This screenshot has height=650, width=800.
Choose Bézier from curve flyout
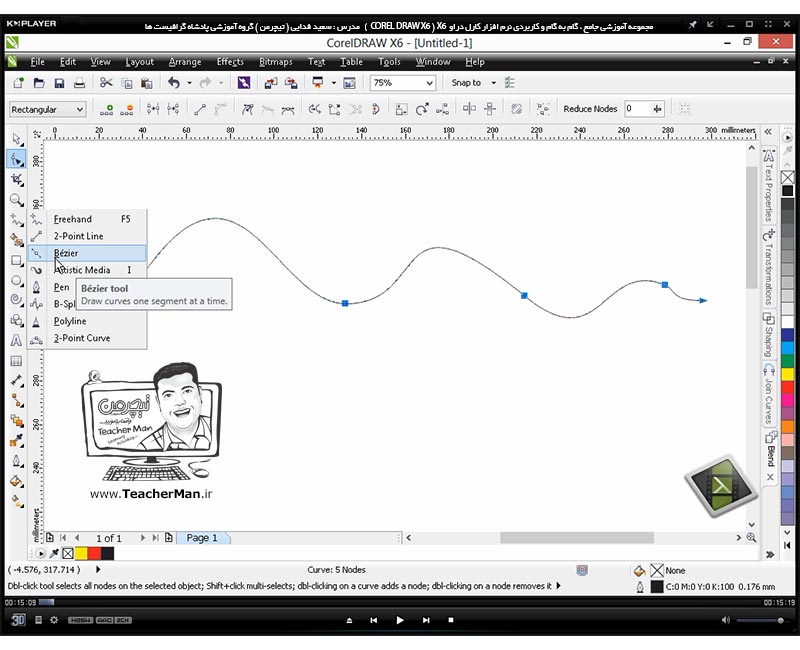coord(87,253)
